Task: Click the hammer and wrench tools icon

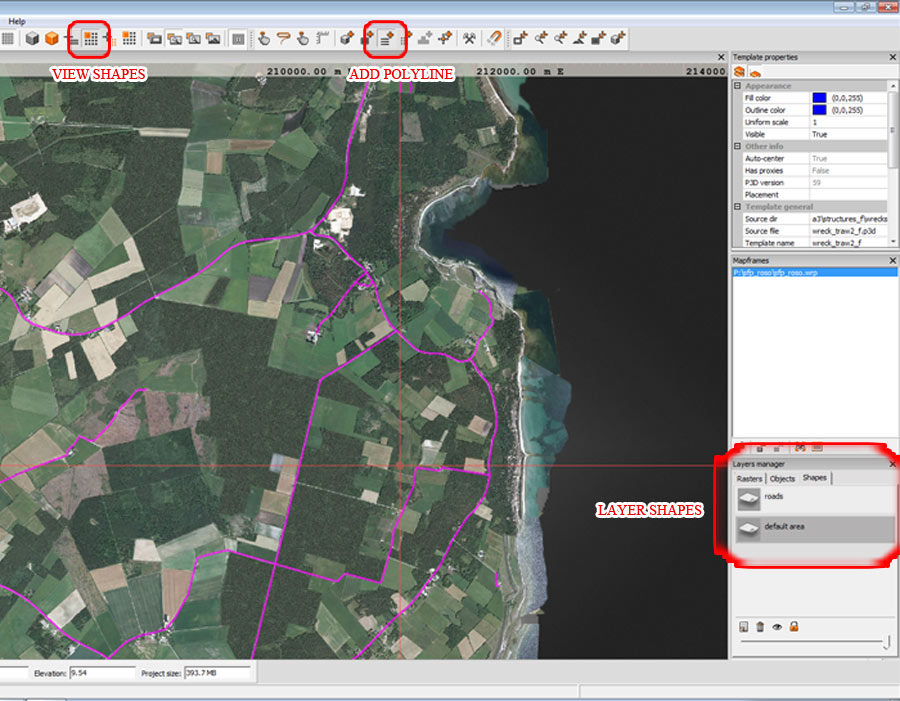Action: coord(469,39)
